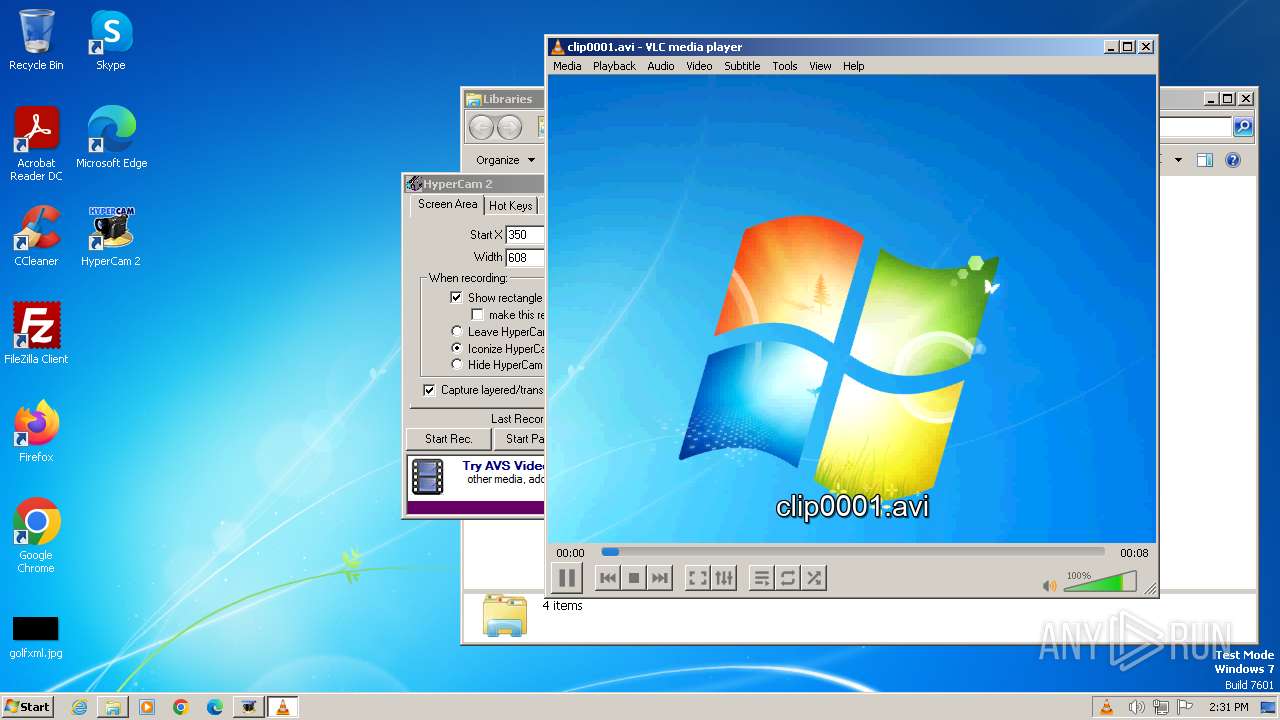Open FileZilla Client shortcut
The height and width of the screenshot is (720, 1280).
pyautogui.click(x=36, y=334)
